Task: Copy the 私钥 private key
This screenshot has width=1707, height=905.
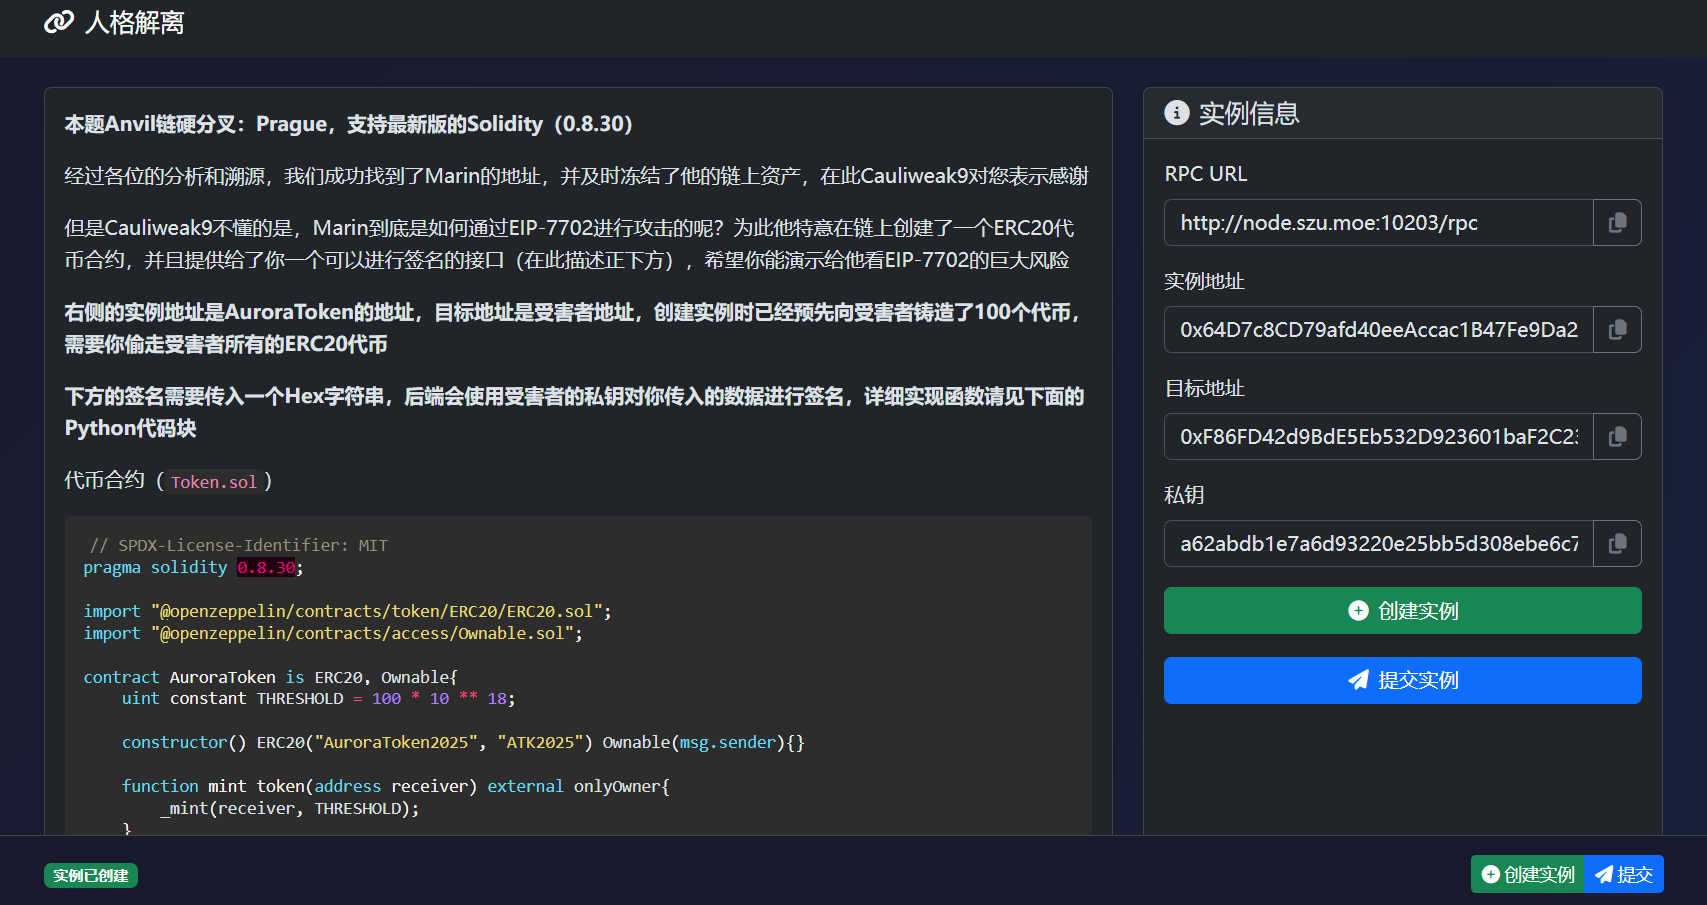Action: [1616, 544]
